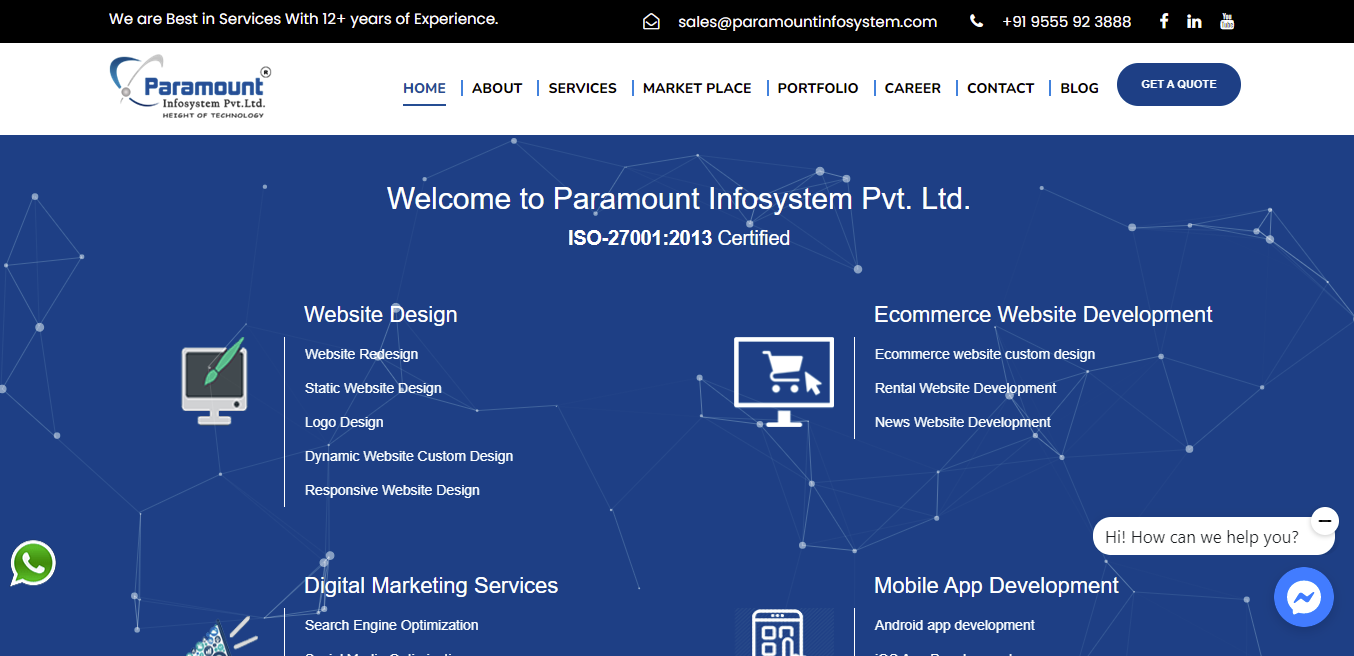This screenshot has width=1354, height=656.
Task: Click the envelope email icon
Action: 651,21
